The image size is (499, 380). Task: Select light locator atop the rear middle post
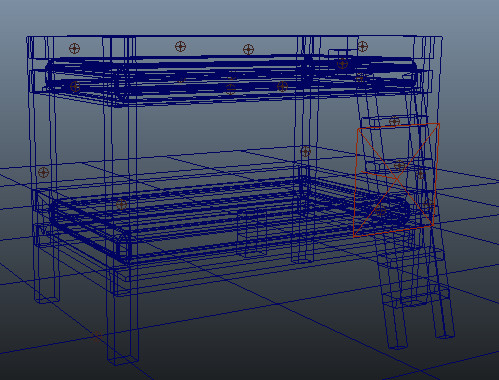305,151
